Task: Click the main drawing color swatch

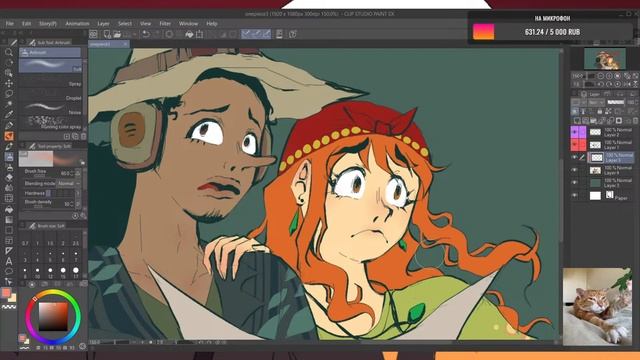Action: tap(6, 293)
